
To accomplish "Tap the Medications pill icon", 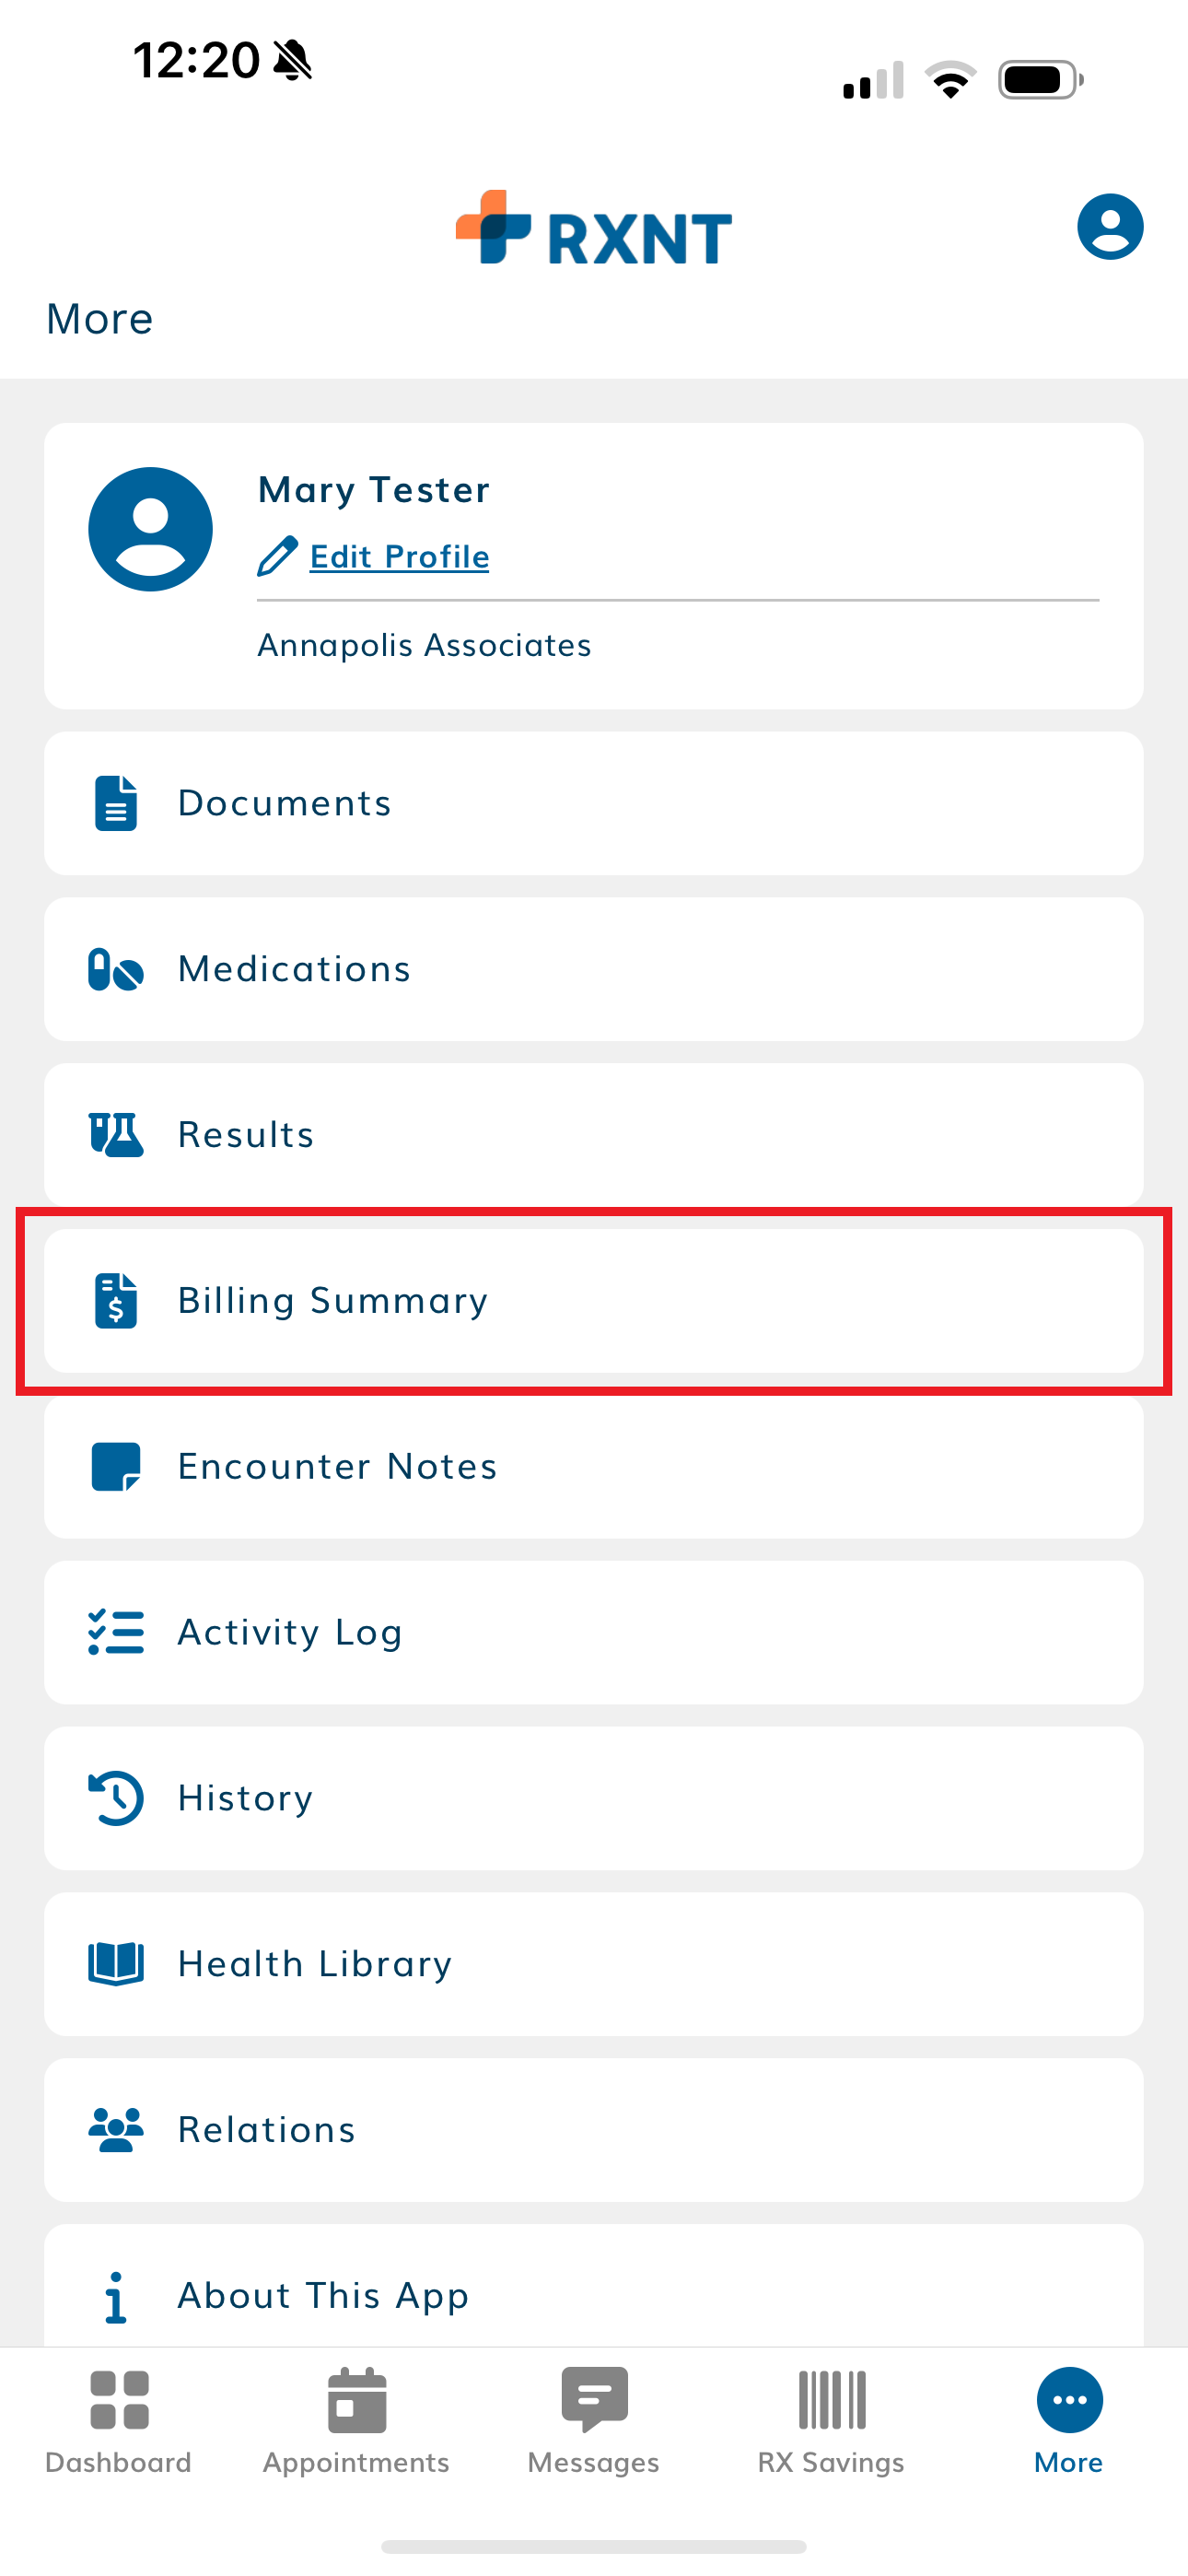I will tap(116, 969).
